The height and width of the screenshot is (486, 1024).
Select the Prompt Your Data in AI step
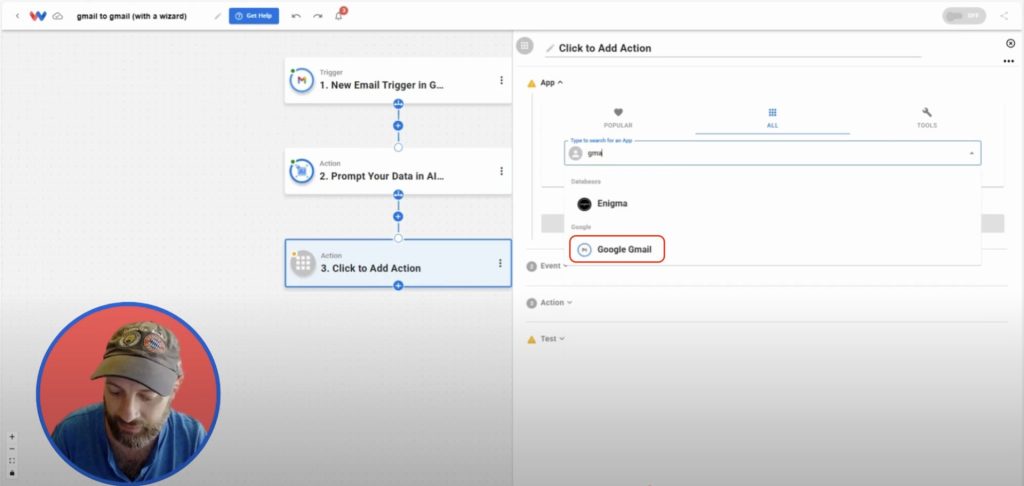coord(398,170)
